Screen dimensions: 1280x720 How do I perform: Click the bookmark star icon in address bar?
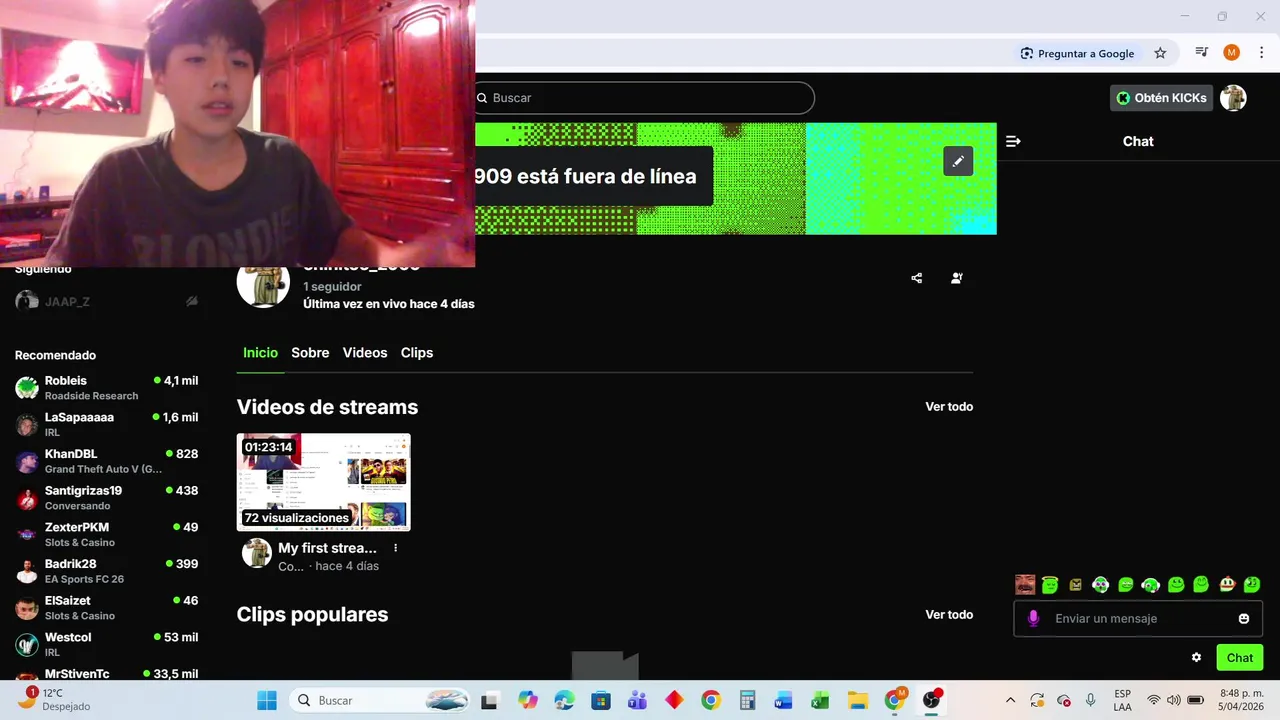(1160, 53)
